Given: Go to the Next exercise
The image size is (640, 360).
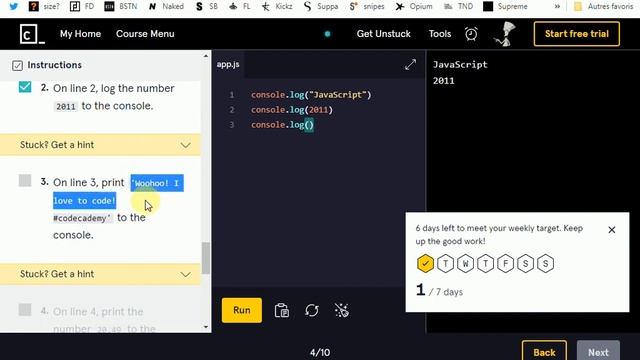Looking at the screenshot, I should (598, 352).
